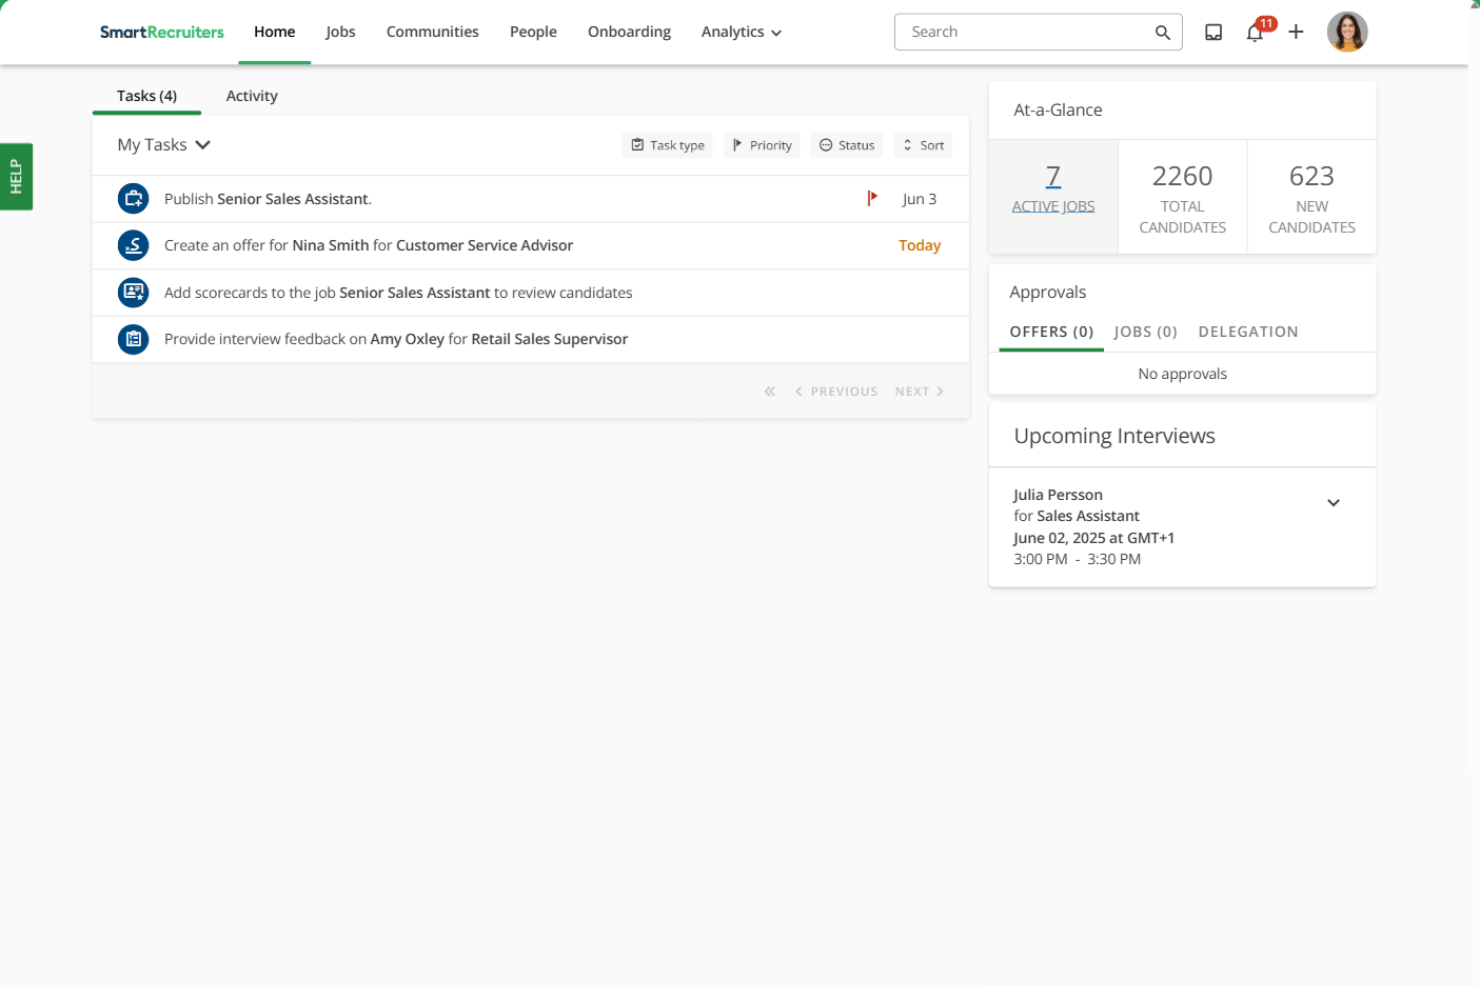Click the Julia Persson interview name
Screen dimensions: 1480x987
pyautogui.click(x=1058, y=495)
